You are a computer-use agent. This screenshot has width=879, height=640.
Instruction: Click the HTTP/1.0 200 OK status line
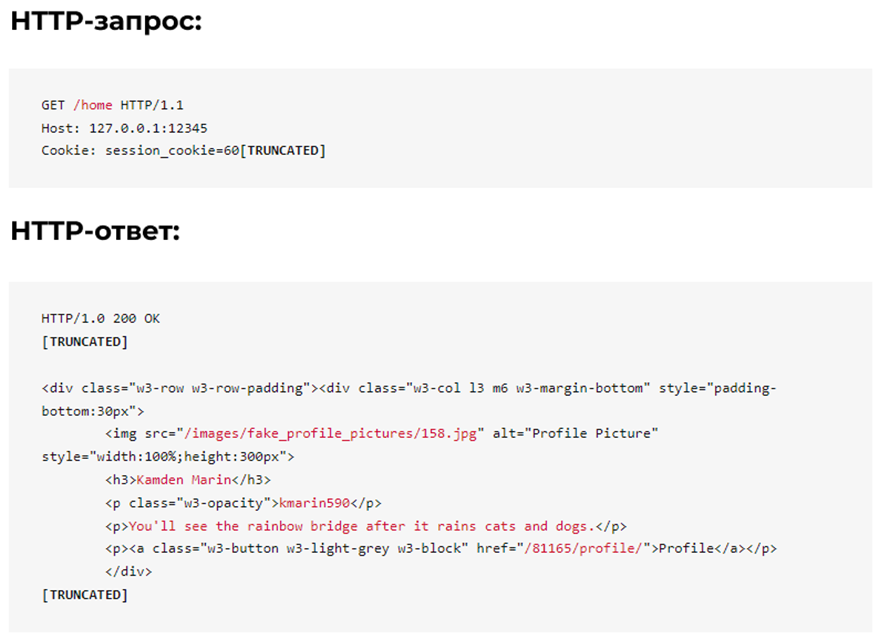pyautogui.click(x=100, y=319)
